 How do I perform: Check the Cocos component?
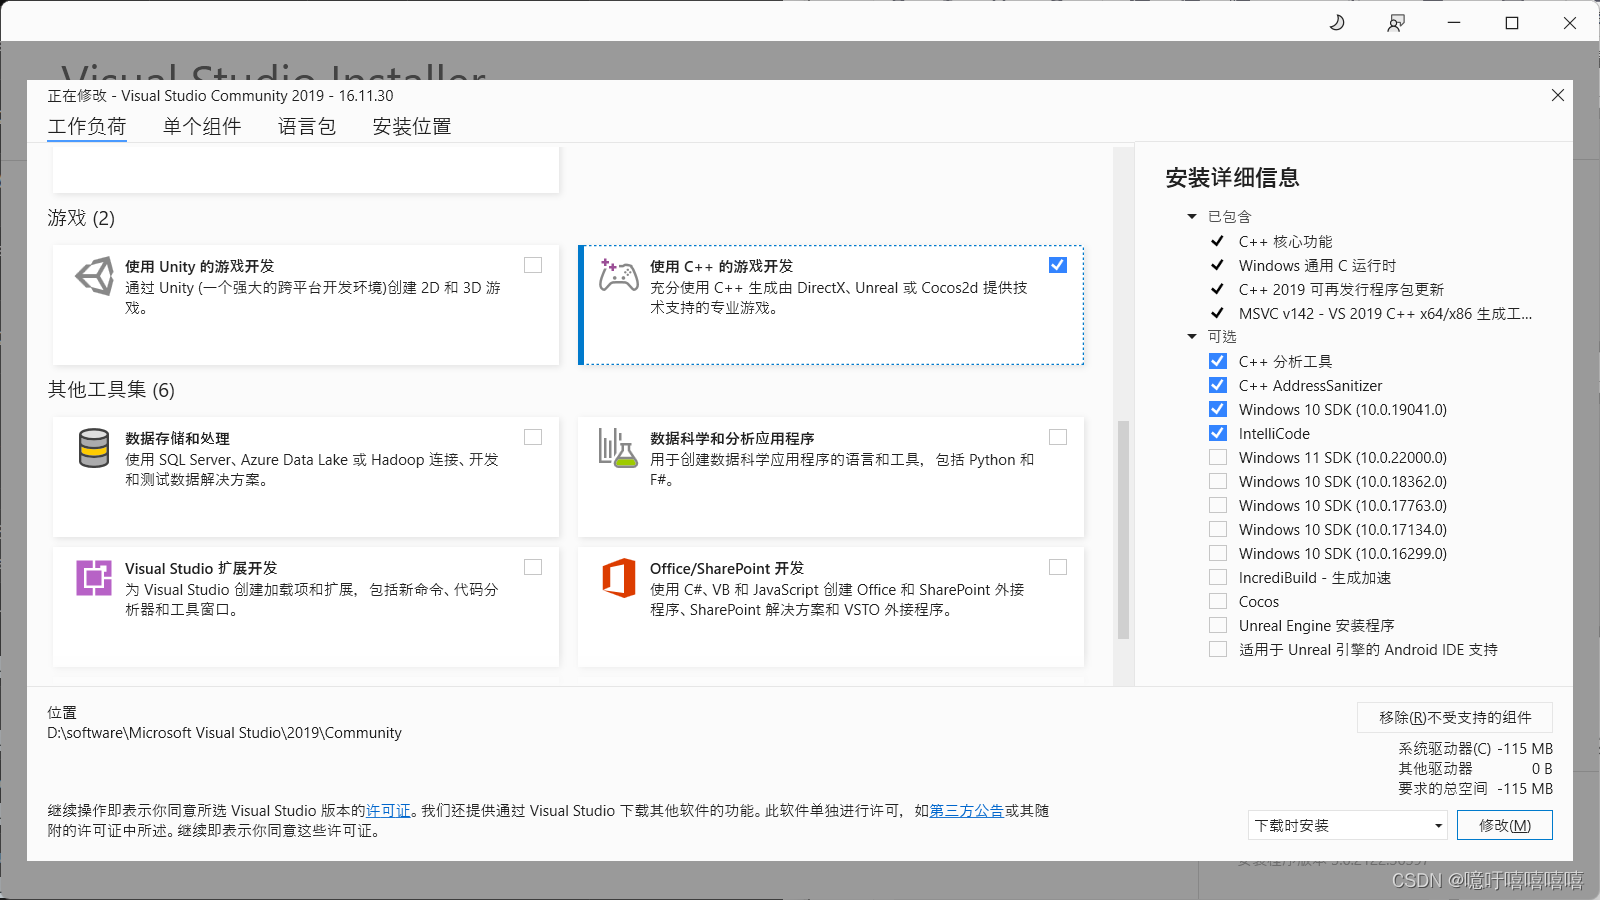(1217, 601)
